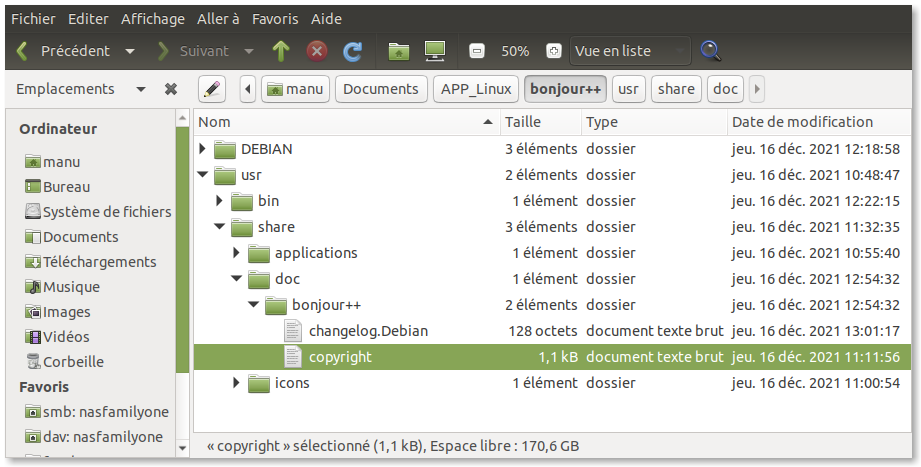Toggle location entry with pencil icon
This screenshot has height=467, width=921.
(x=212, y=89)
